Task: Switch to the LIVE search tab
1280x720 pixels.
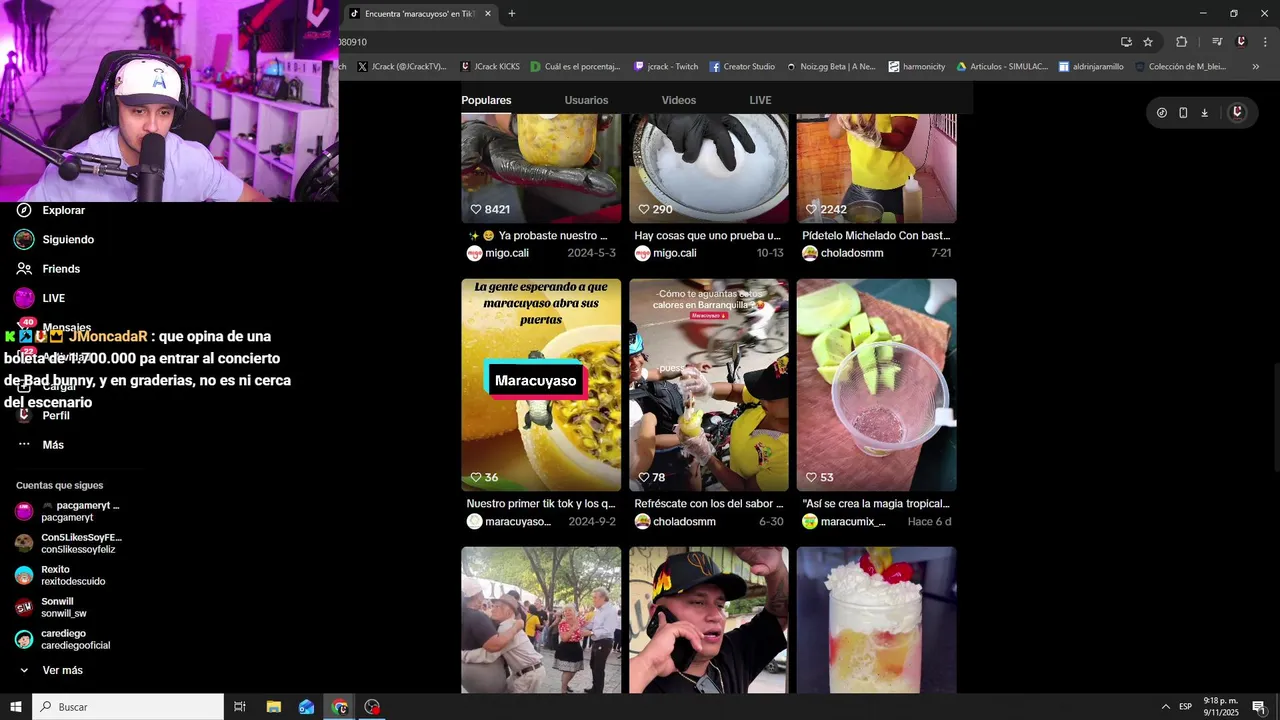Action: pos(760,100)
